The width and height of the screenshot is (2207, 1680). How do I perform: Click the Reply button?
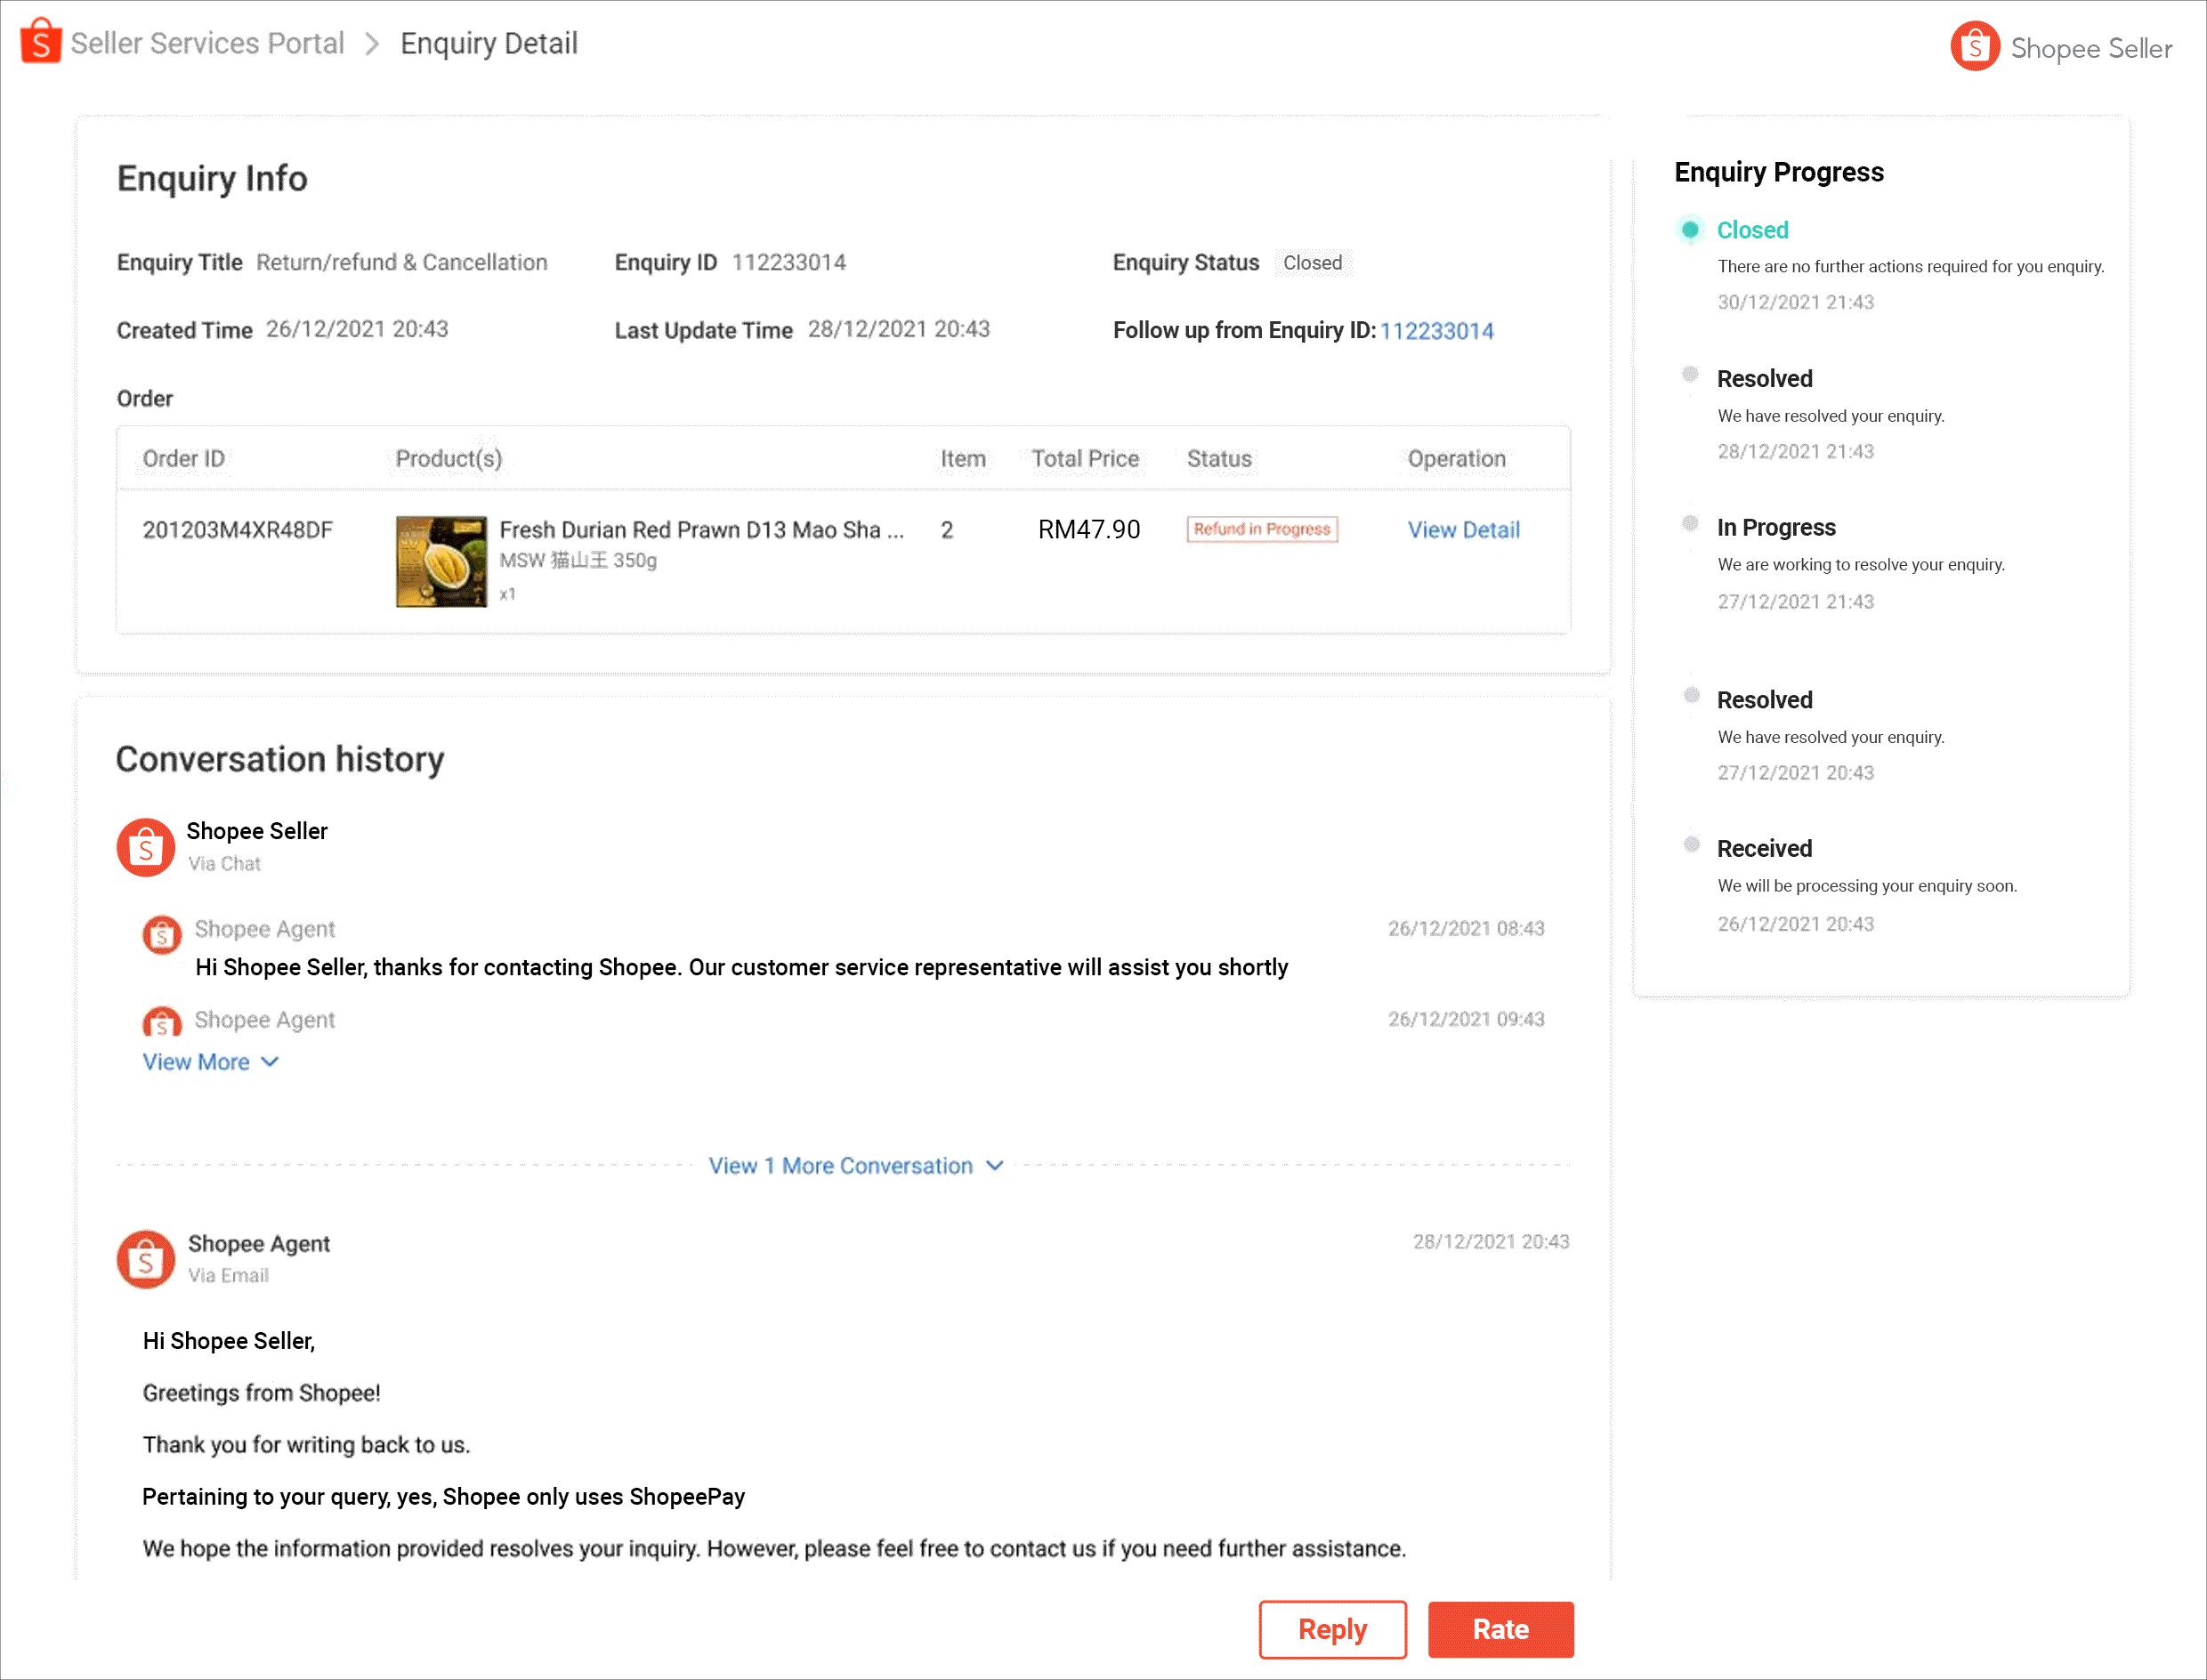coord(1332,1629)
